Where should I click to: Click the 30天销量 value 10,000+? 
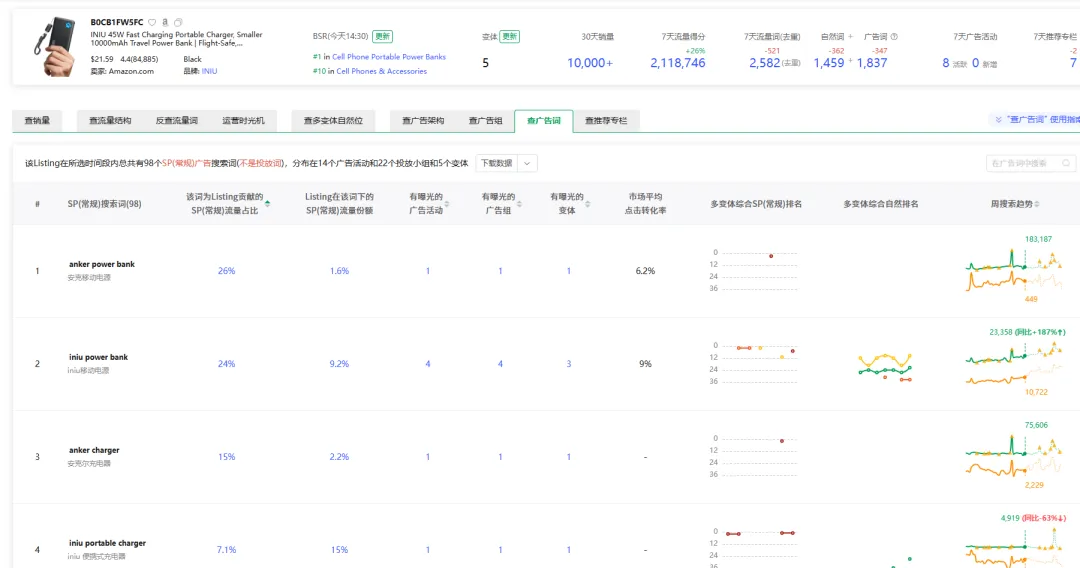pyautogui.click(x=590, y=63)
